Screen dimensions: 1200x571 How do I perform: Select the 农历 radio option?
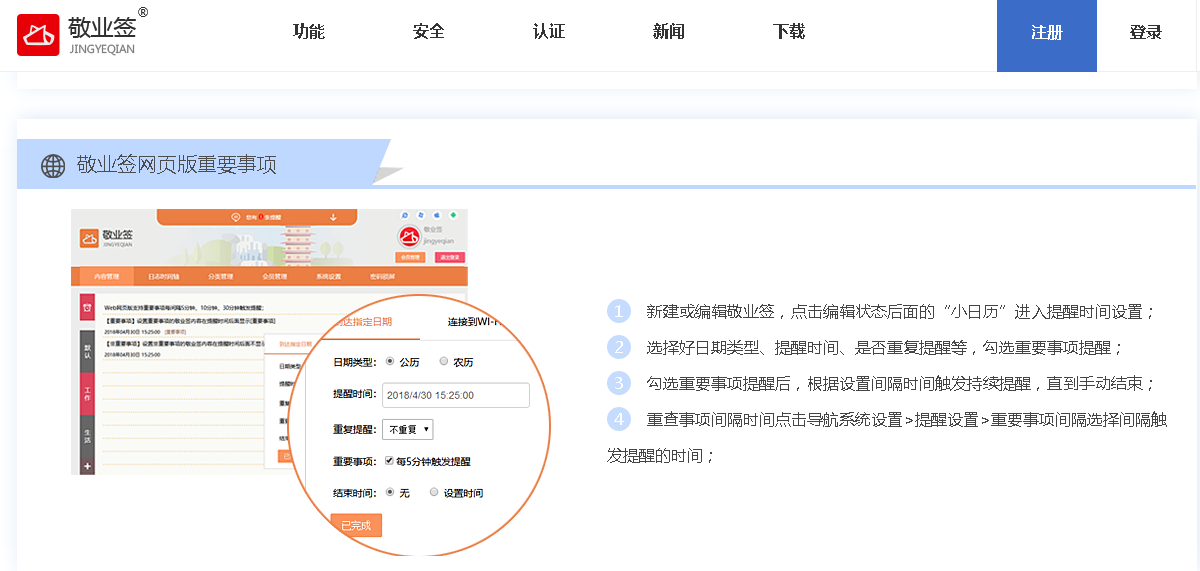pos(444,361)
